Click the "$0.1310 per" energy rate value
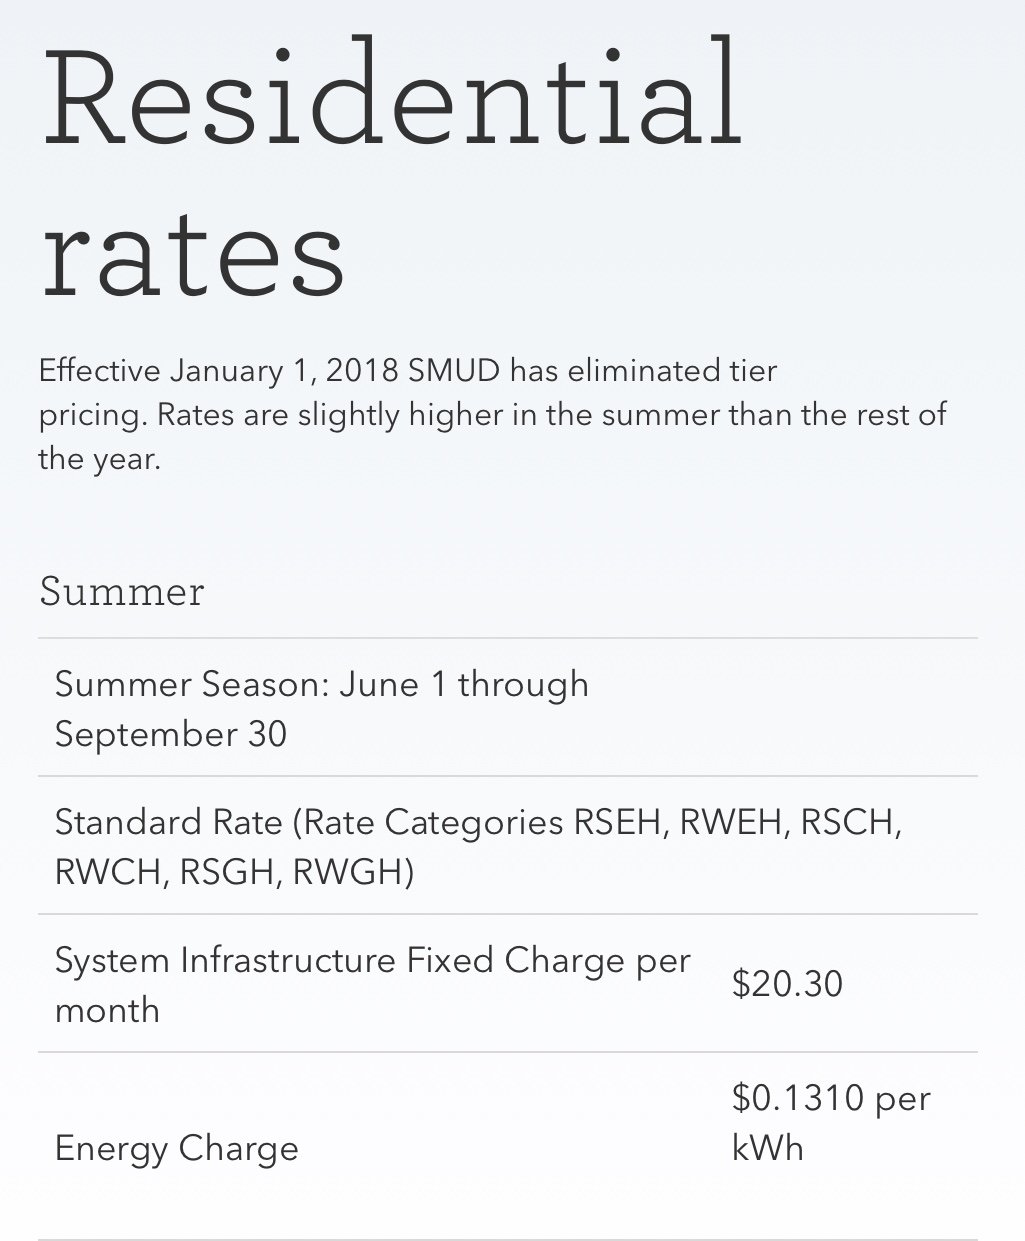This screenshot has width=1025, height=1241. click(x=831, y=1098)
